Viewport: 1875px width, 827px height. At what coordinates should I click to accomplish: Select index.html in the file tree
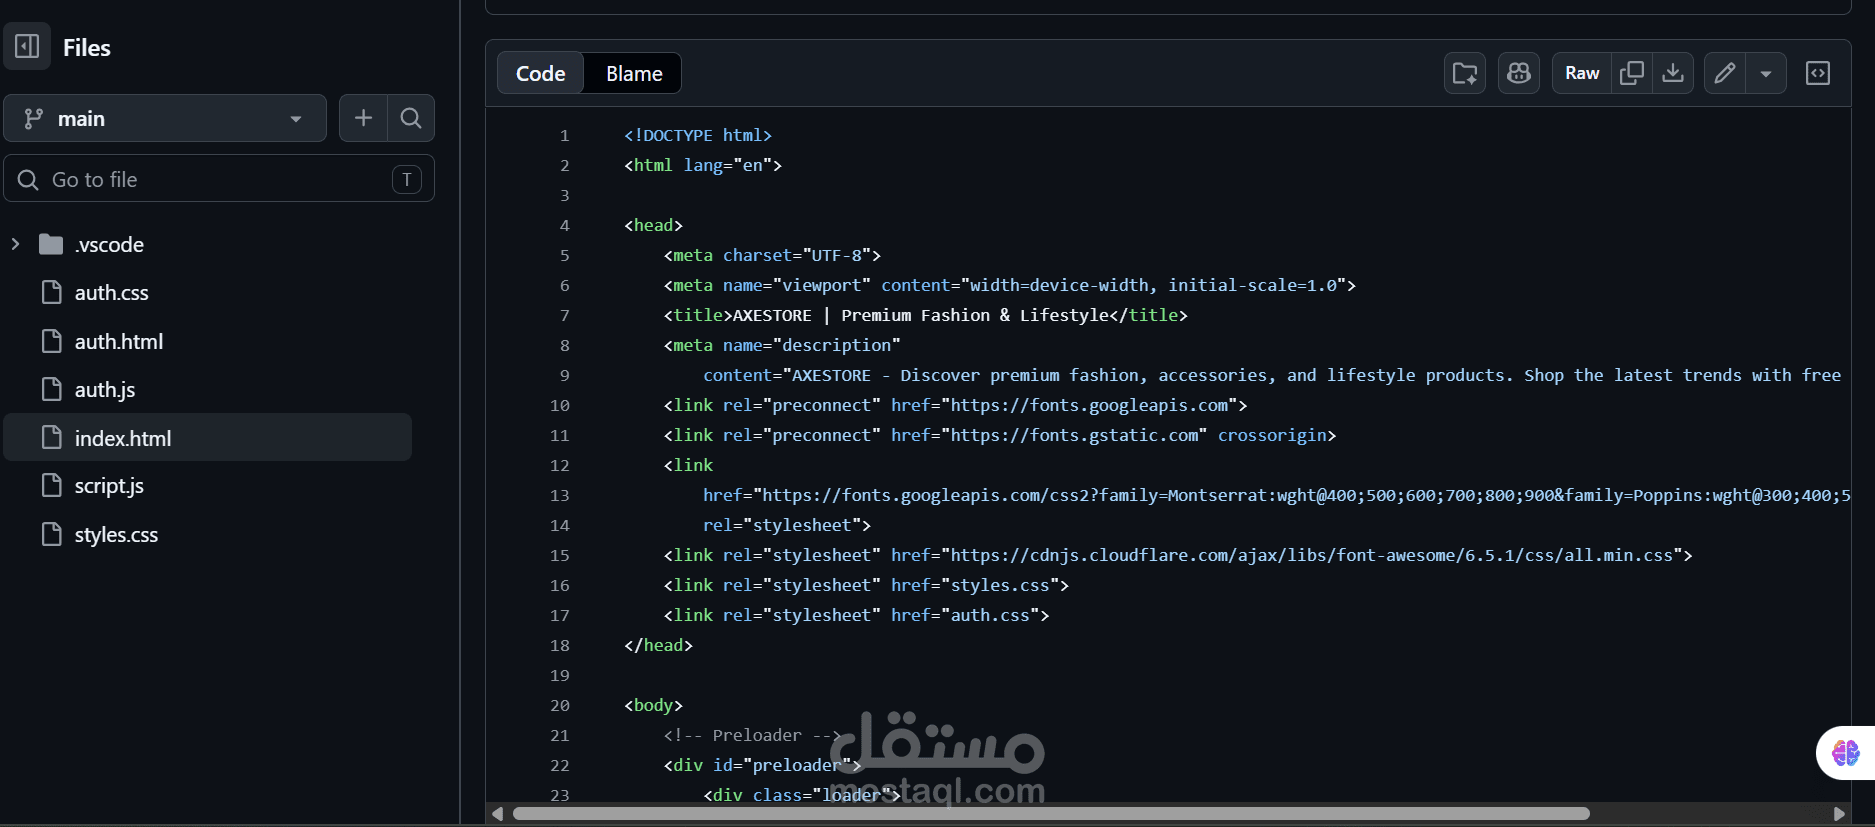[208, 437]
